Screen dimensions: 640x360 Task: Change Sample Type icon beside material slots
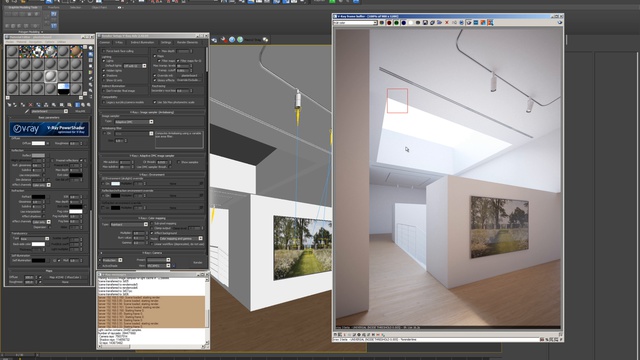click(90, 48)
